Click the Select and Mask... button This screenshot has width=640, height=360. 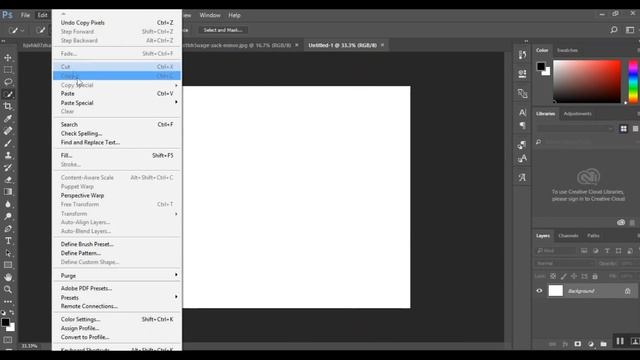[x=223, y=30]
